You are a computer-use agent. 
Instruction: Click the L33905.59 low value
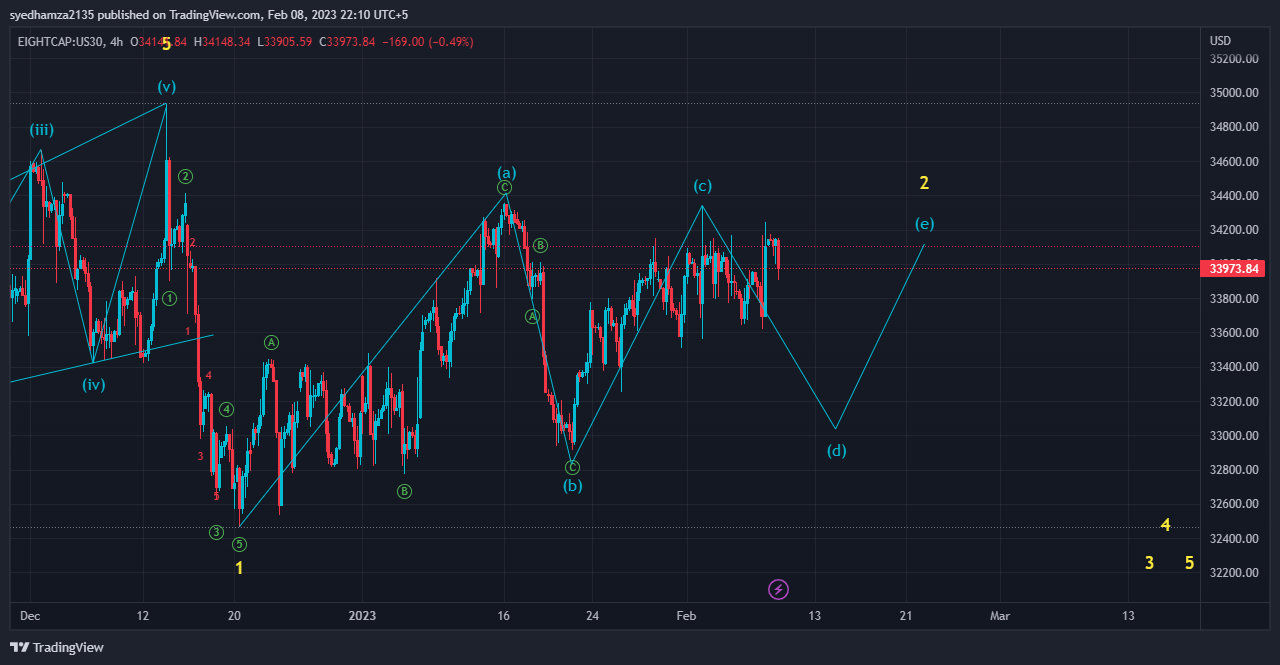tap(285, 42)
